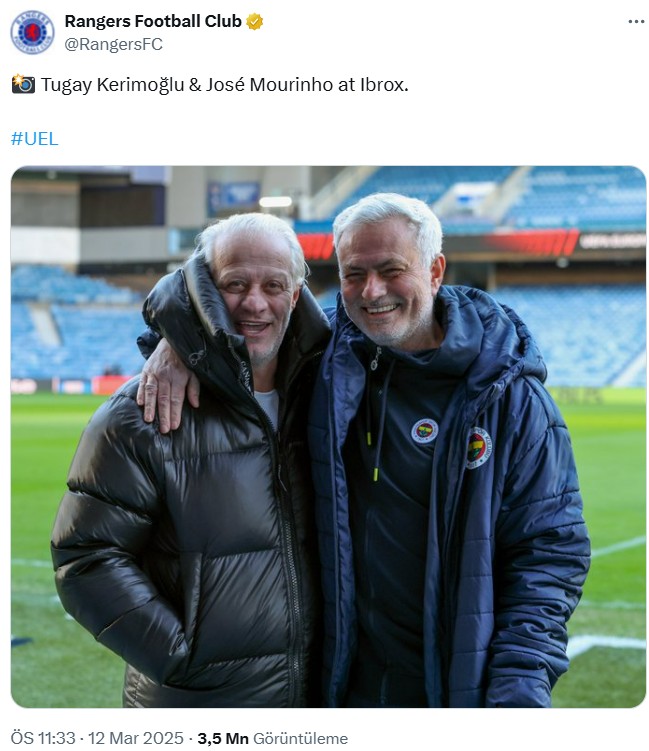Select the name Tugay Kerimoğlu in tweet text
The width and height of the screenshot is (649, 751).
point(112,85)
